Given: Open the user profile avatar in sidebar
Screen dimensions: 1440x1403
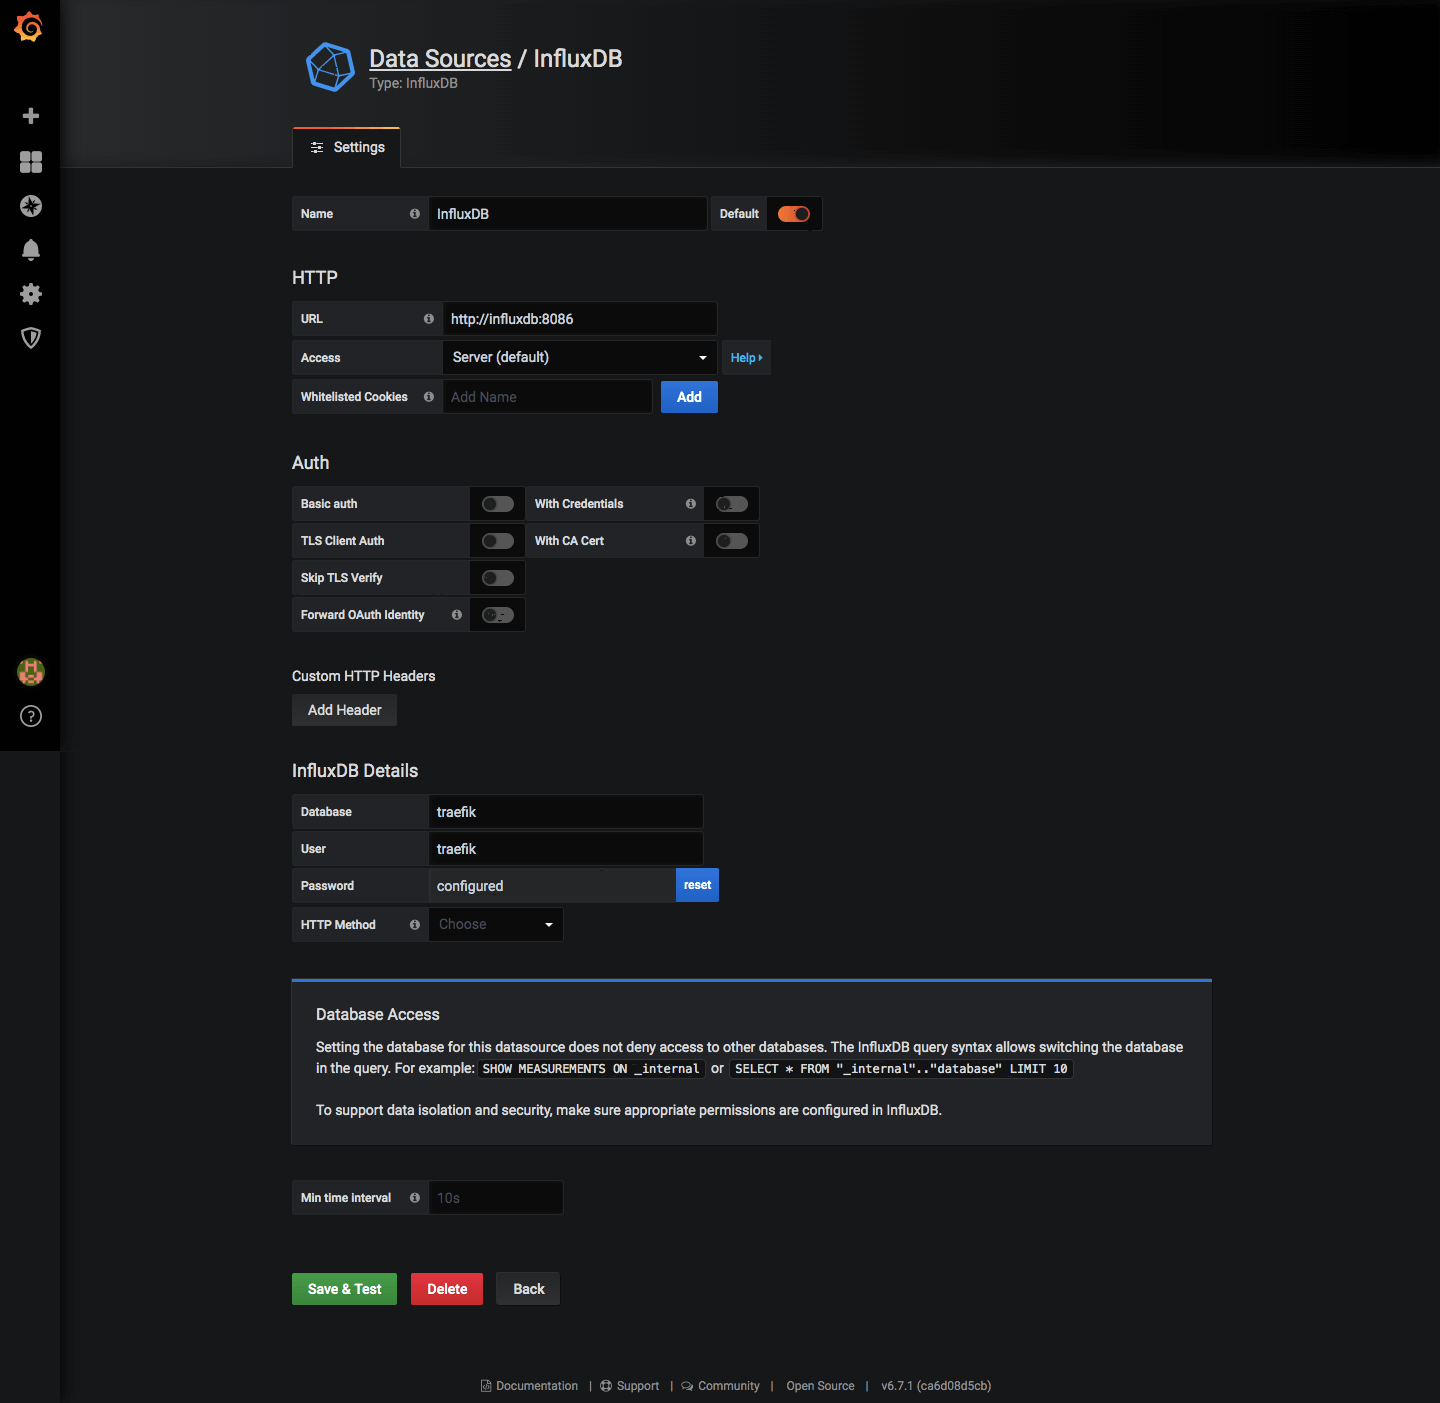Looking at the screenshot, I should point(31,672).
